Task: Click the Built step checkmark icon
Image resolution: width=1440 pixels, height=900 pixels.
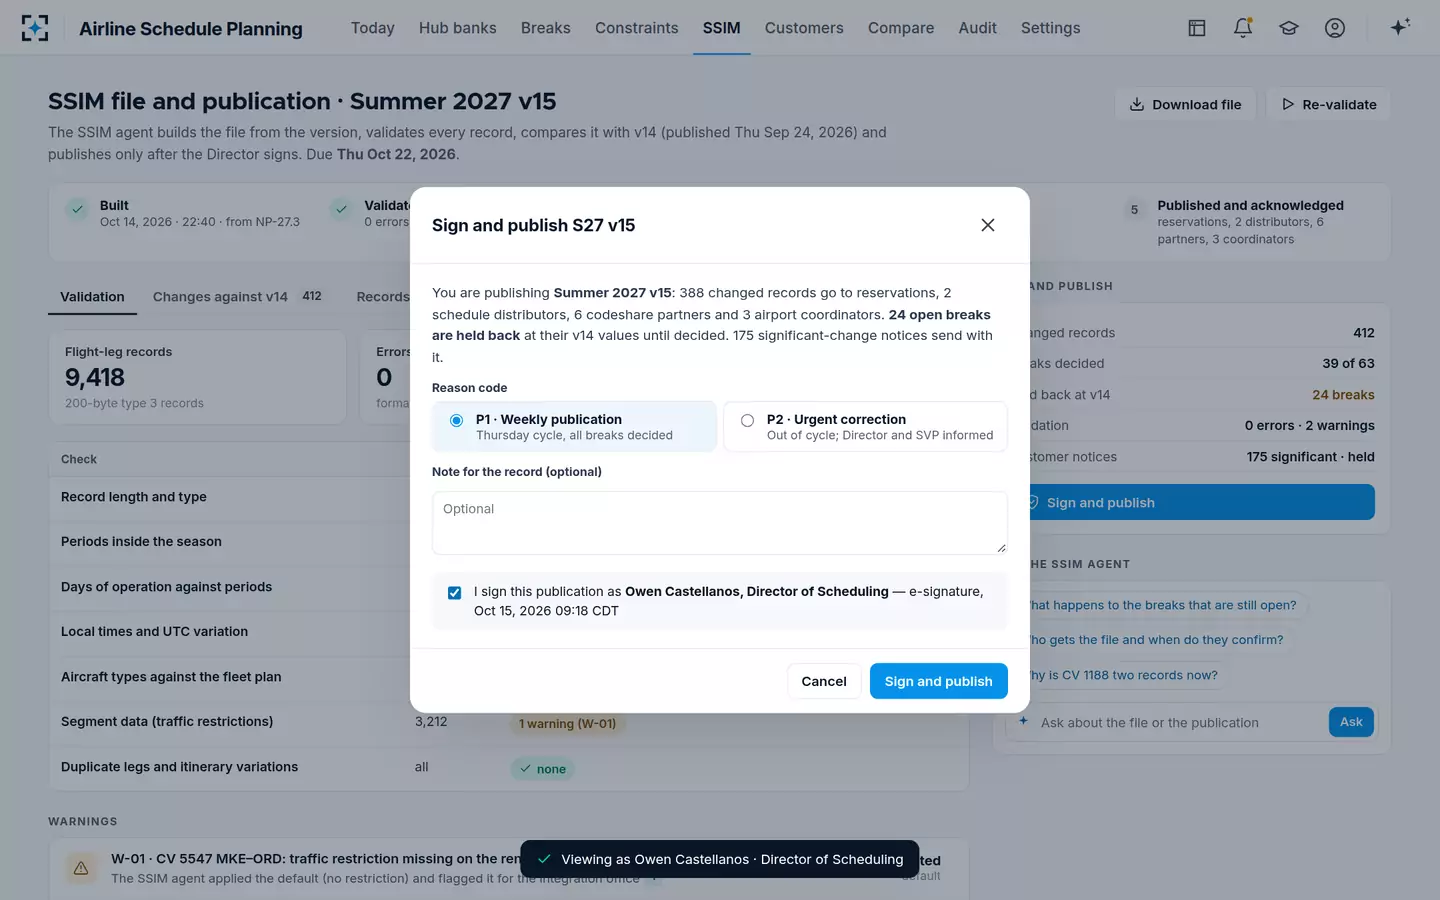Action: [x=77, y=210]
